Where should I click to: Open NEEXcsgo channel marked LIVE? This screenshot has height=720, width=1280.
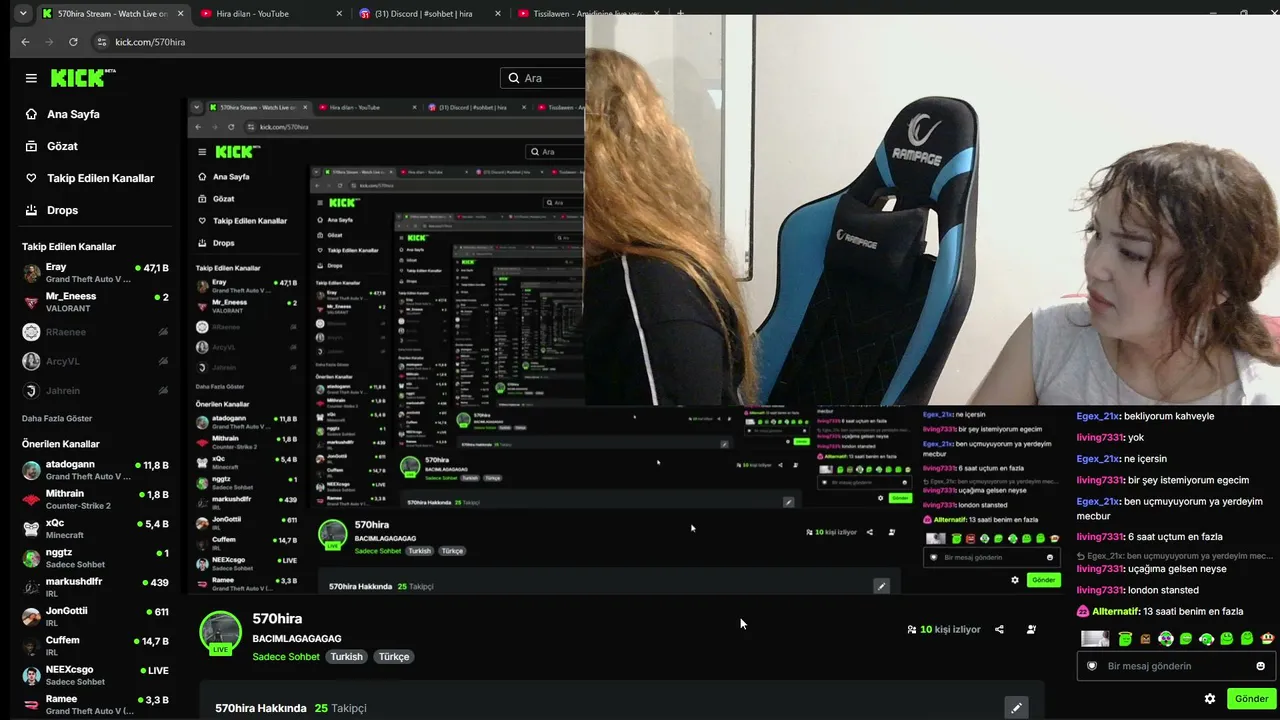click(96, 675)
